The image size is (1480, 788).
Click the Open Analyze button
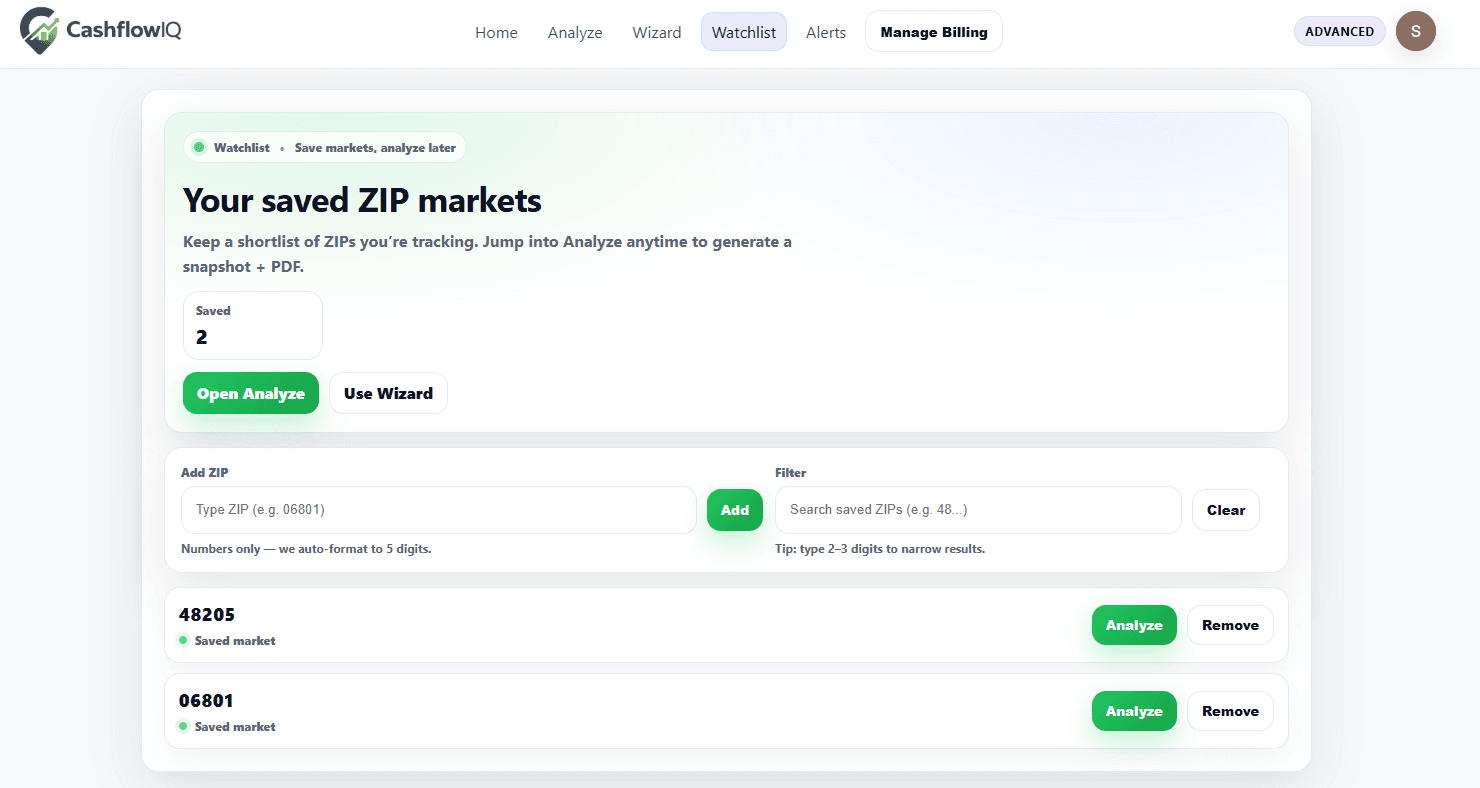(x=250, y=393)
